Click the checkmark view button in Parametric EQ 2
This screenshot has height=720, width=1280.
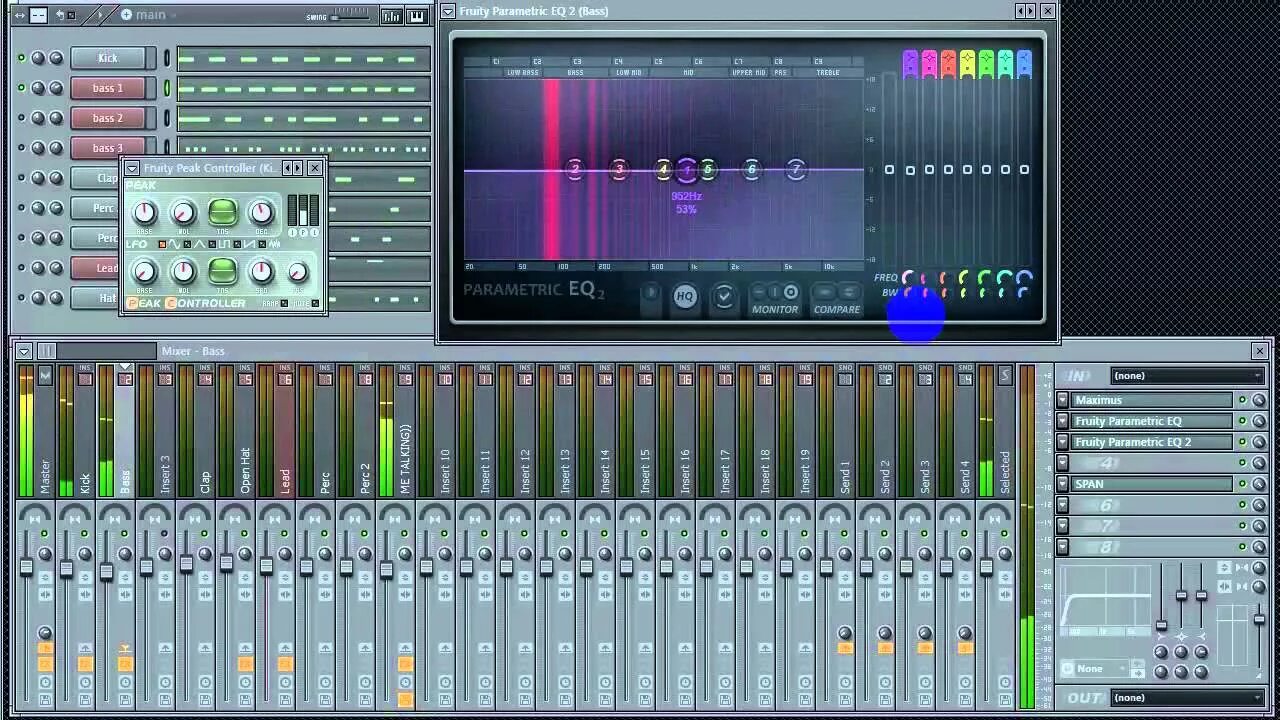(724, 296)
